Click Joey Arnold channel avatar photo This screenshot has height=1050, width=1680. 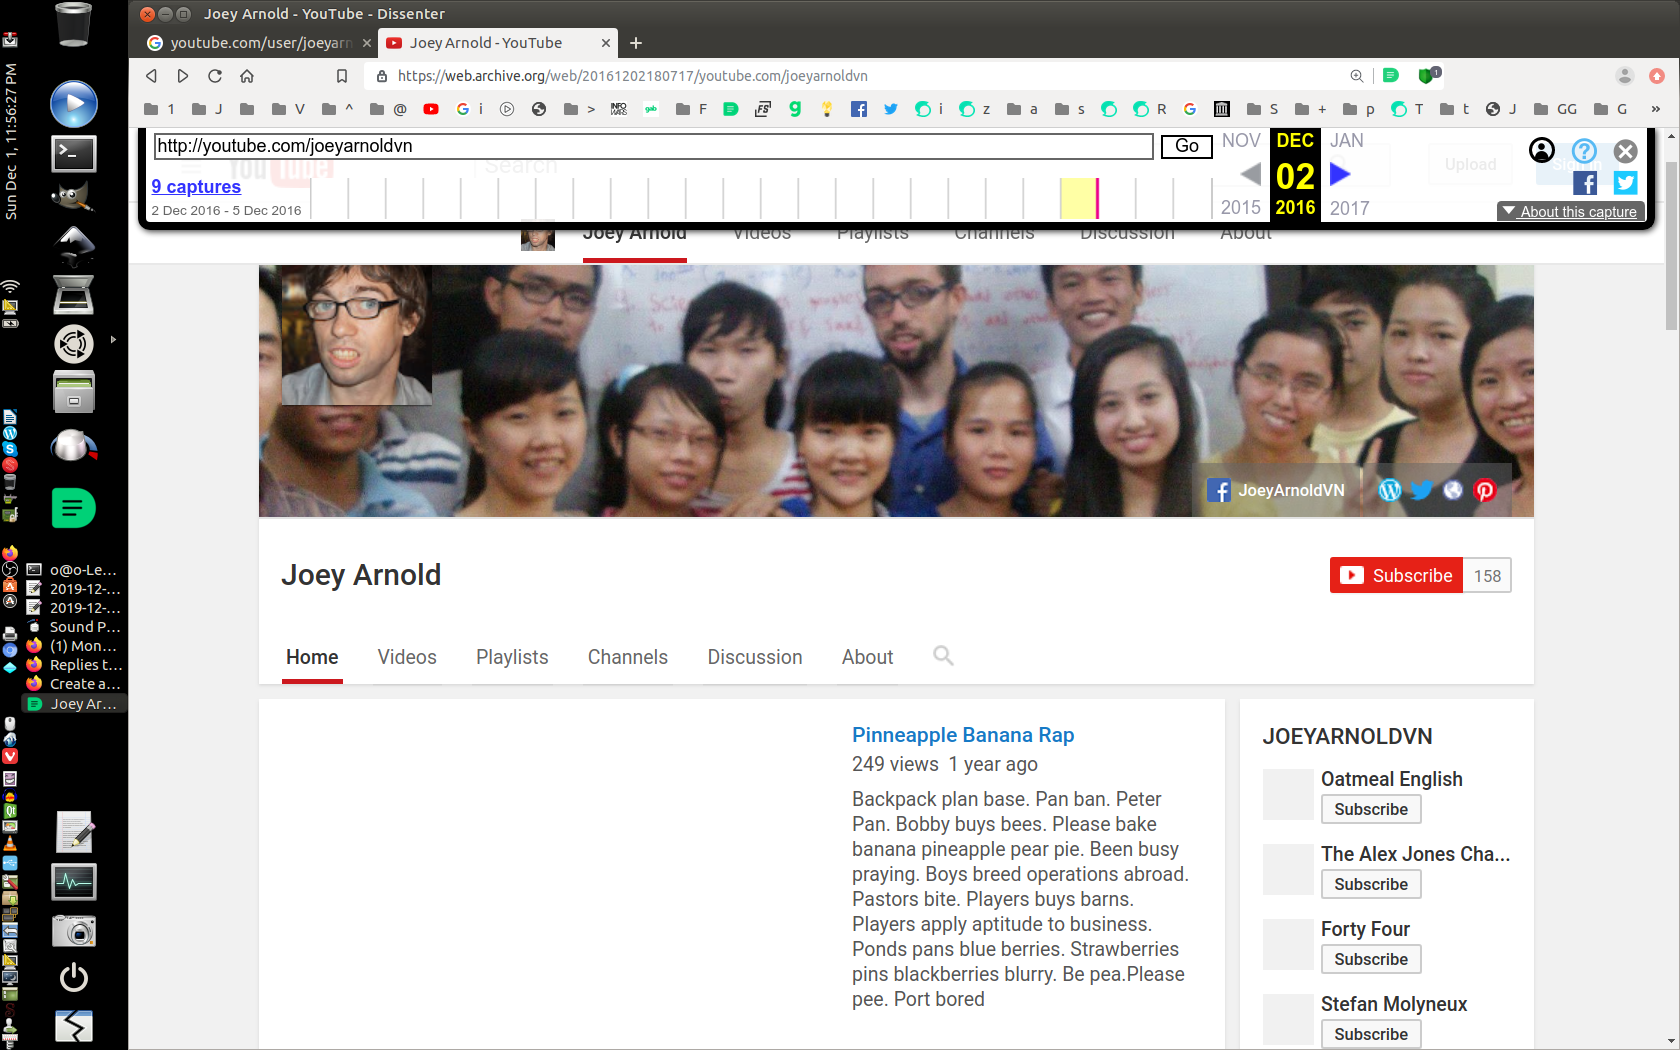(x=357, y=335)
